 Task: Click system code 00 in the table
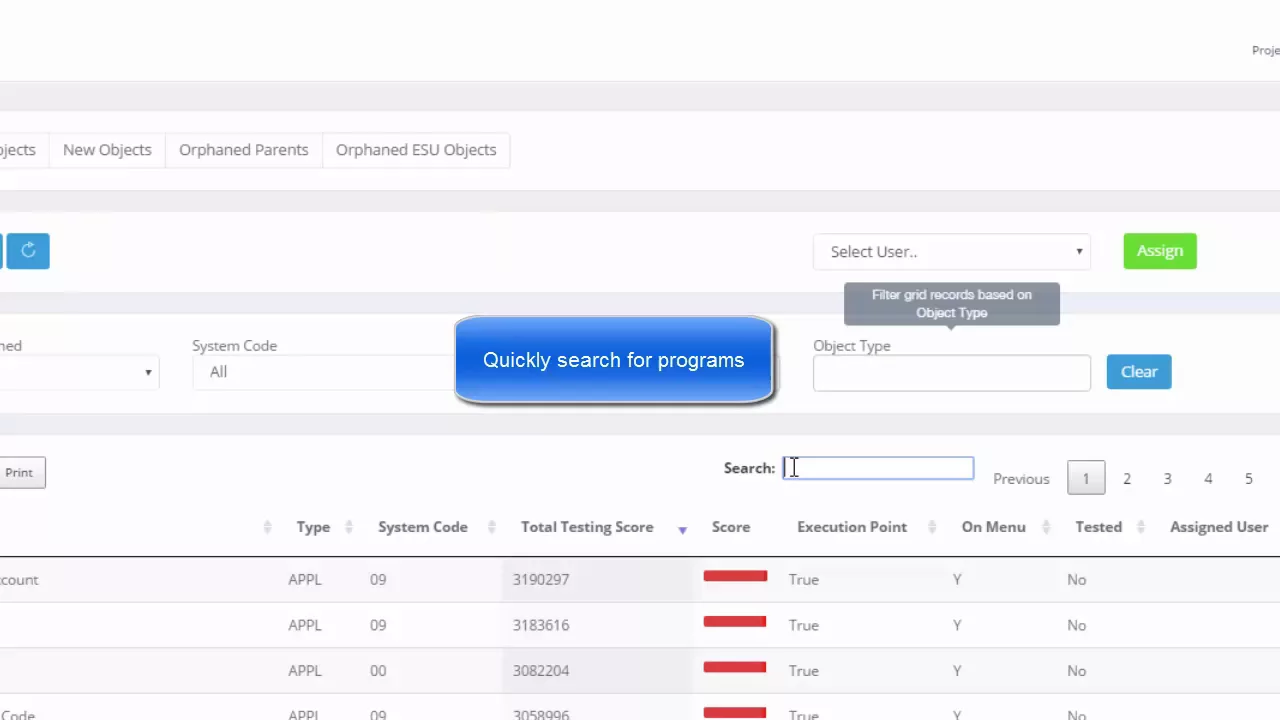pos(378,671)
